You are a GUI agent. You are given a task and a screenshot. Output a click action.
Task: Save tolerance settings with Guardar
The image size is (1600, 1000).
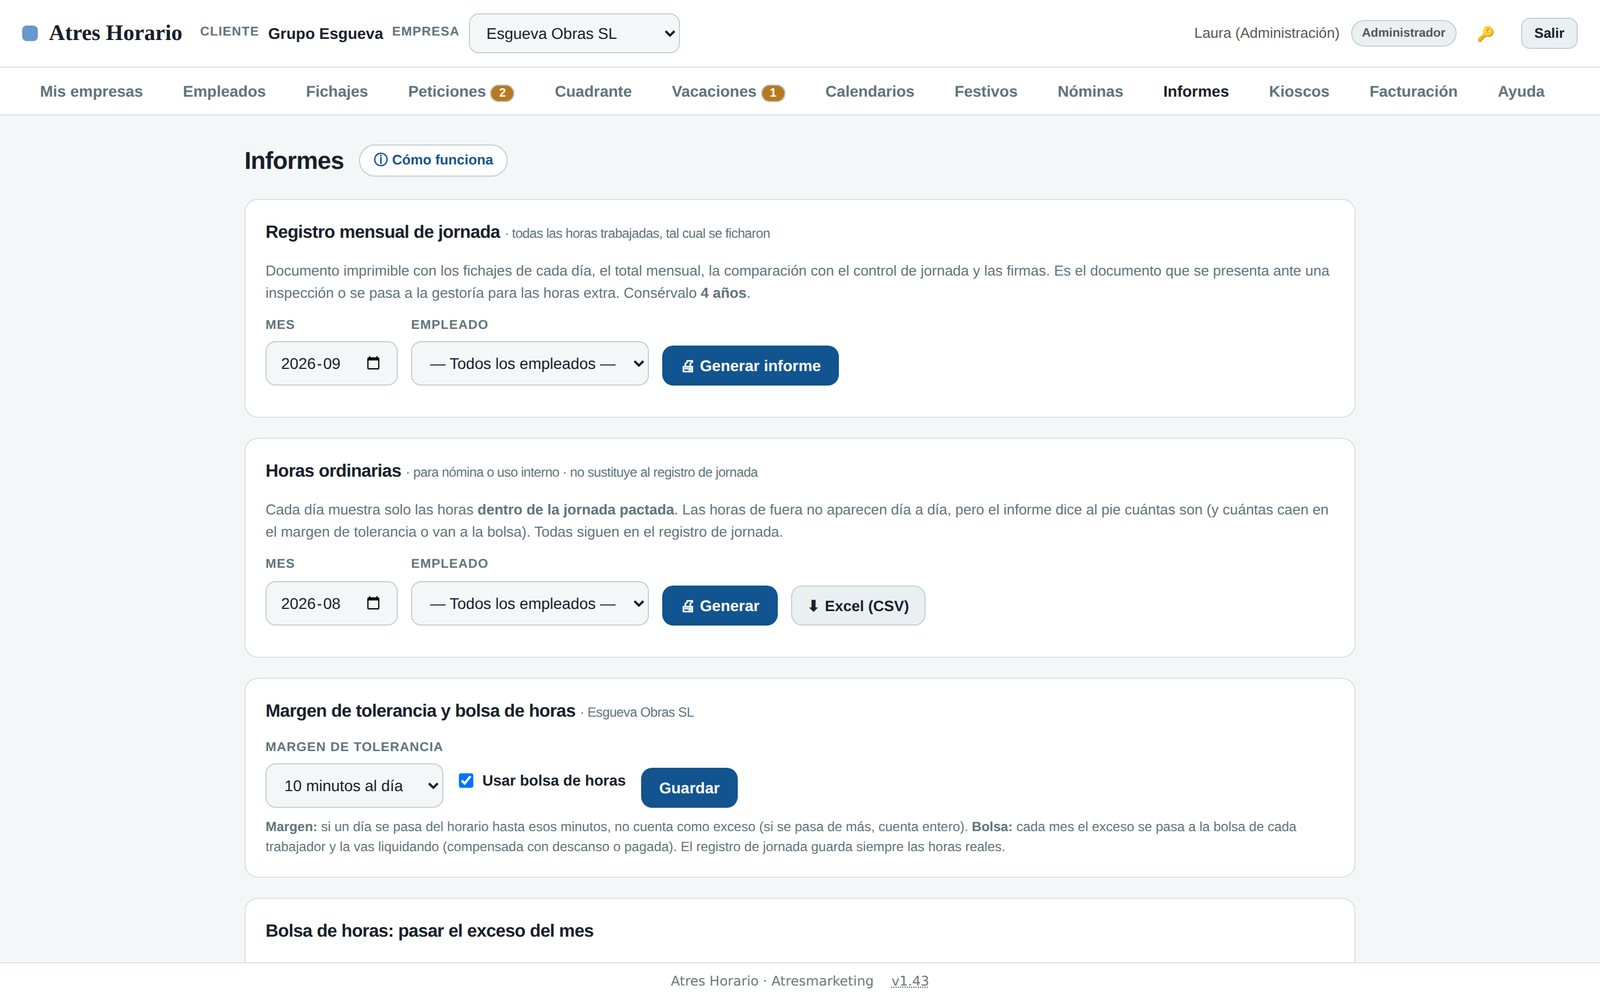689,788
